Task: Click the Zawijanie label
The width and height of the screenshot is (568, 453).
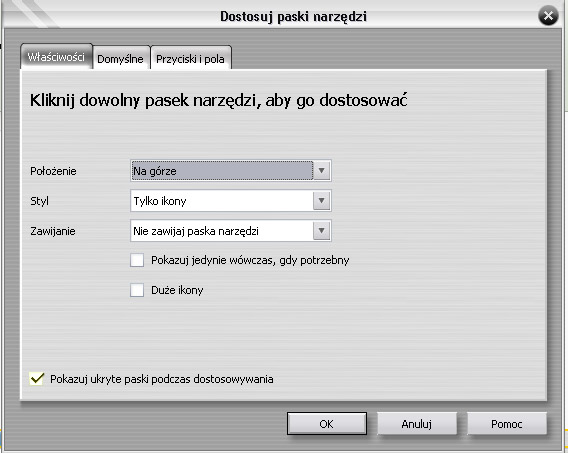Action: coord(53,231)
